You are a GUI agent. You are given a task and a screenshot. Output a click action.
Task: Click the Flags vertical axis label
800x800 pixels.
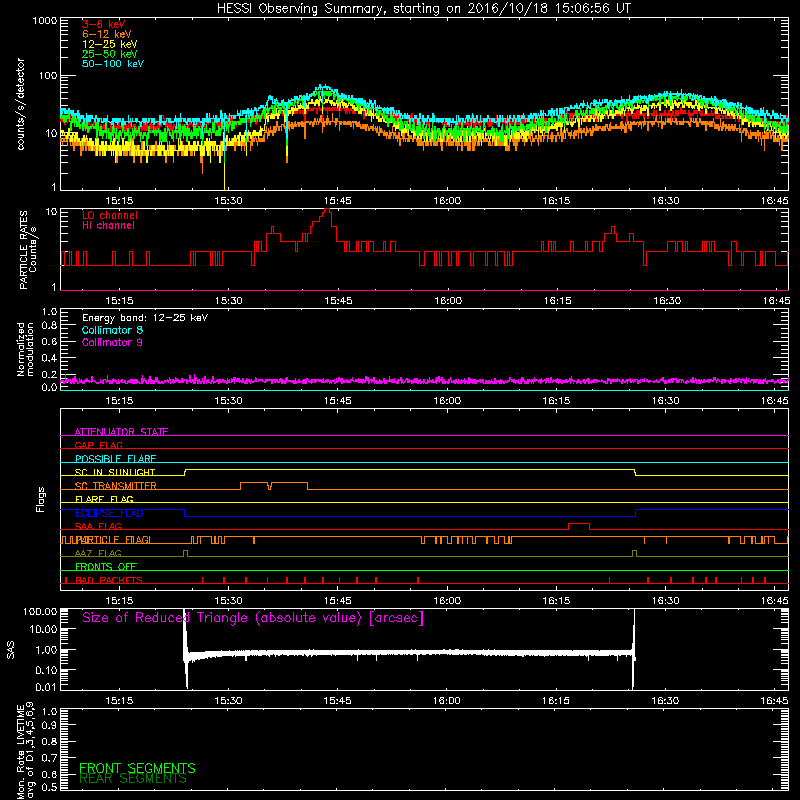(x=41, y=499)
